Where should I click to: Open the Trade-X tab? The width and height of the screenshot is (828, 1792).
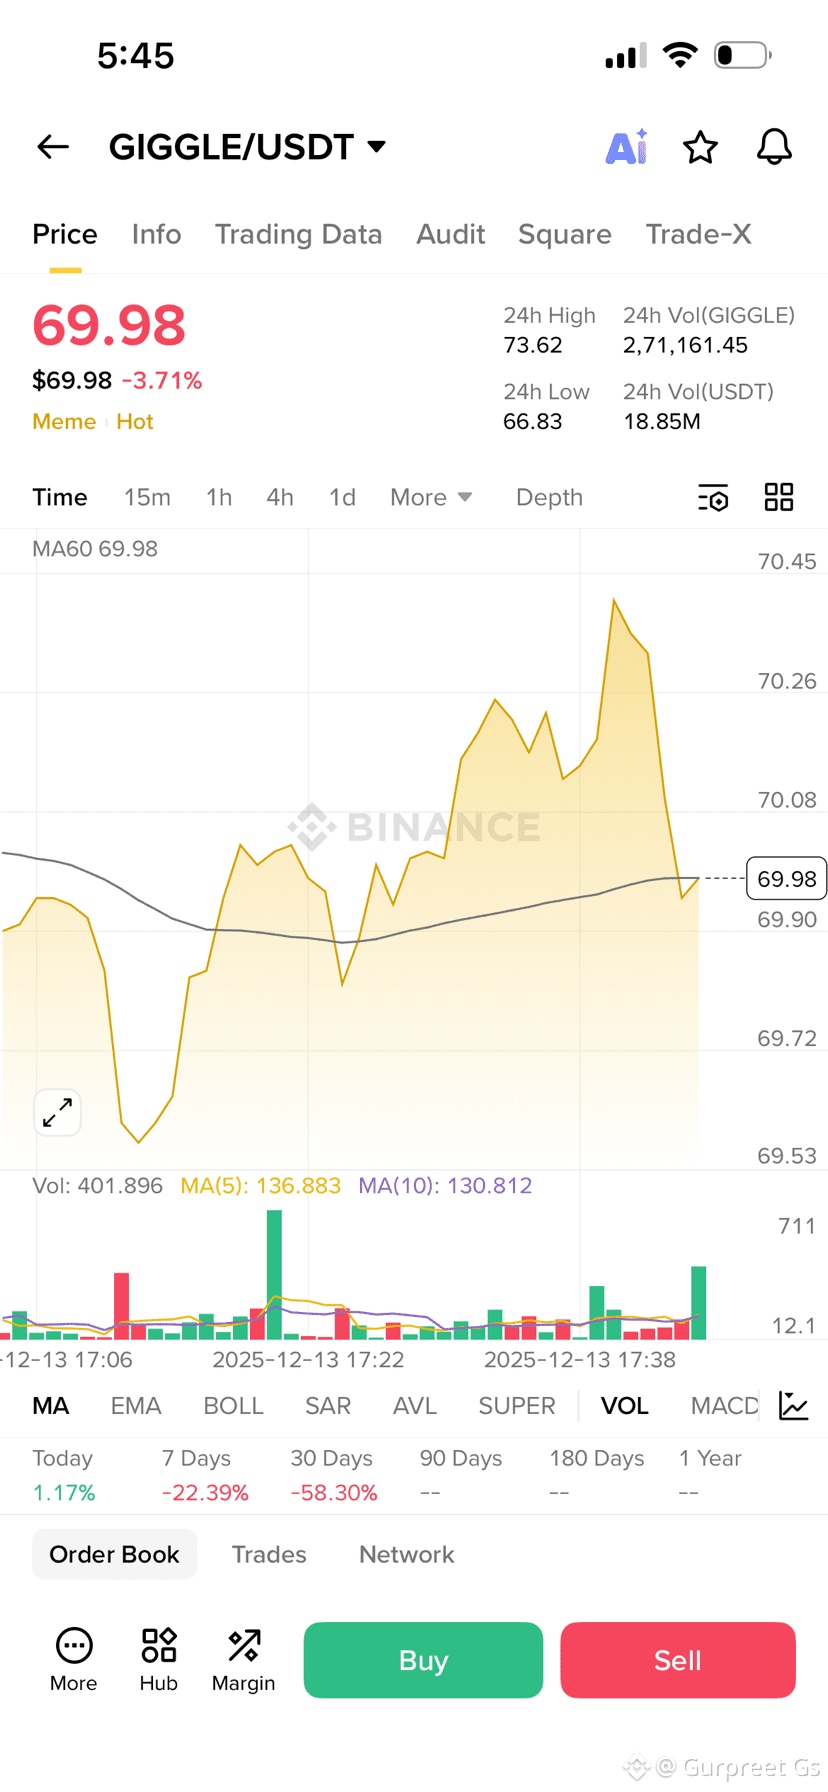[x=698, y=234]
